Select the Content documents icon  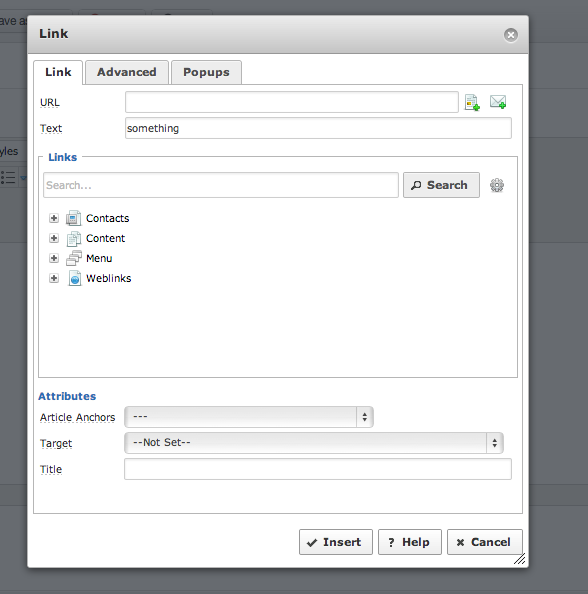[74, 238]
